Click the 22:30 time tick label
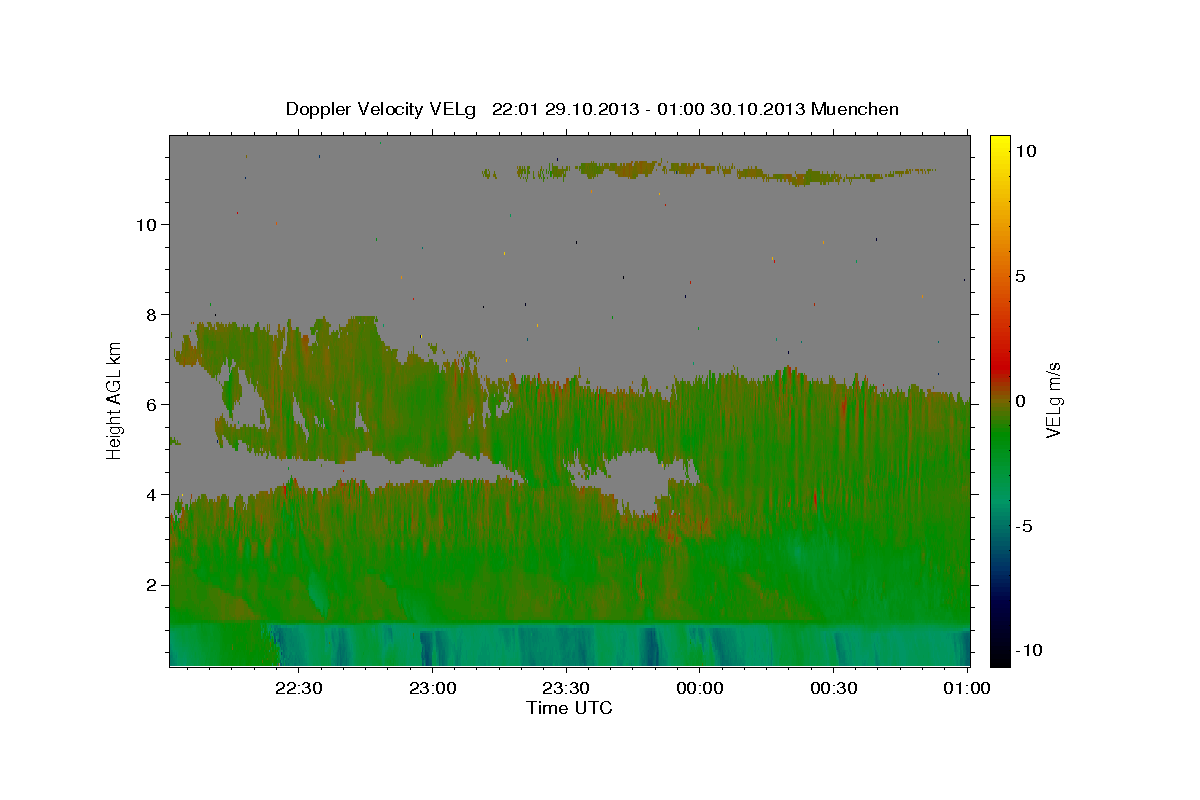 coord(299,688)
